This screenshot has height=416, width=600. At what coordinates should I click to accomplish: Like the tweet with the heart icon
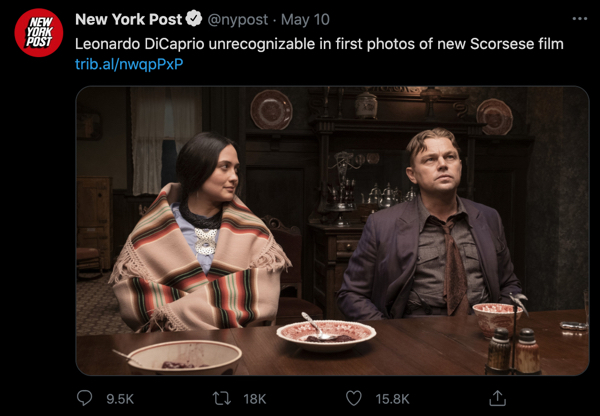353,398
